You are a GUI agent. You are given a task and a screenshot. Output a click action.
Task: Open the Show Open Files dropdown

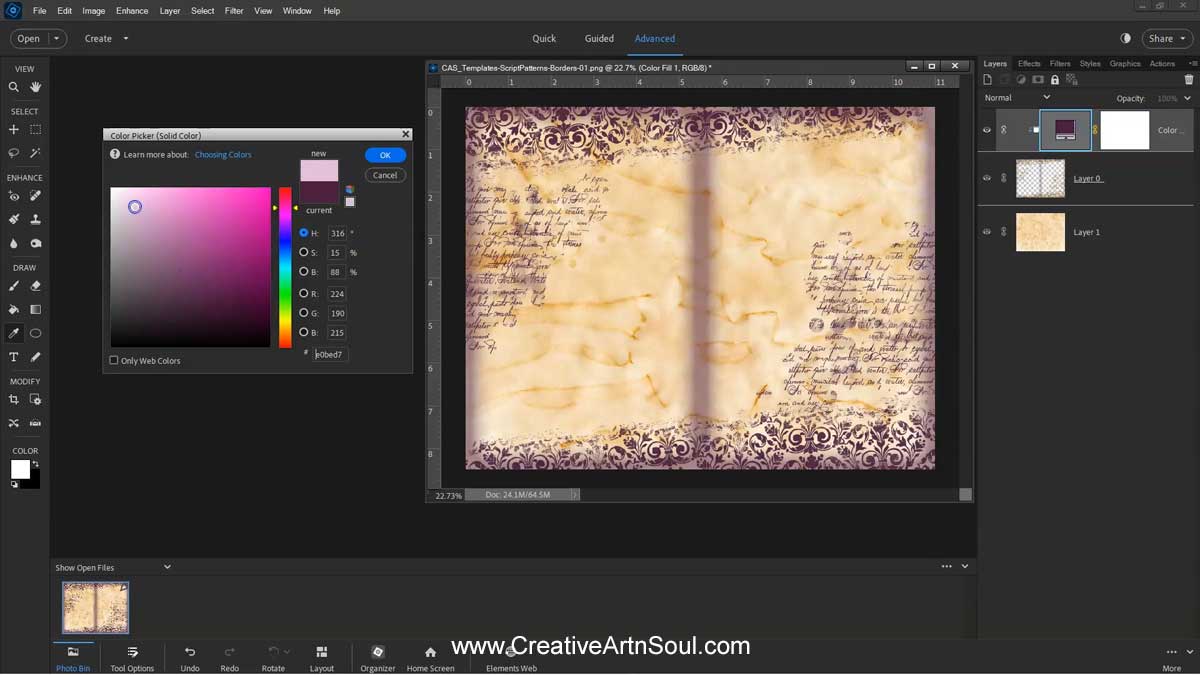[x=167, y=567]
